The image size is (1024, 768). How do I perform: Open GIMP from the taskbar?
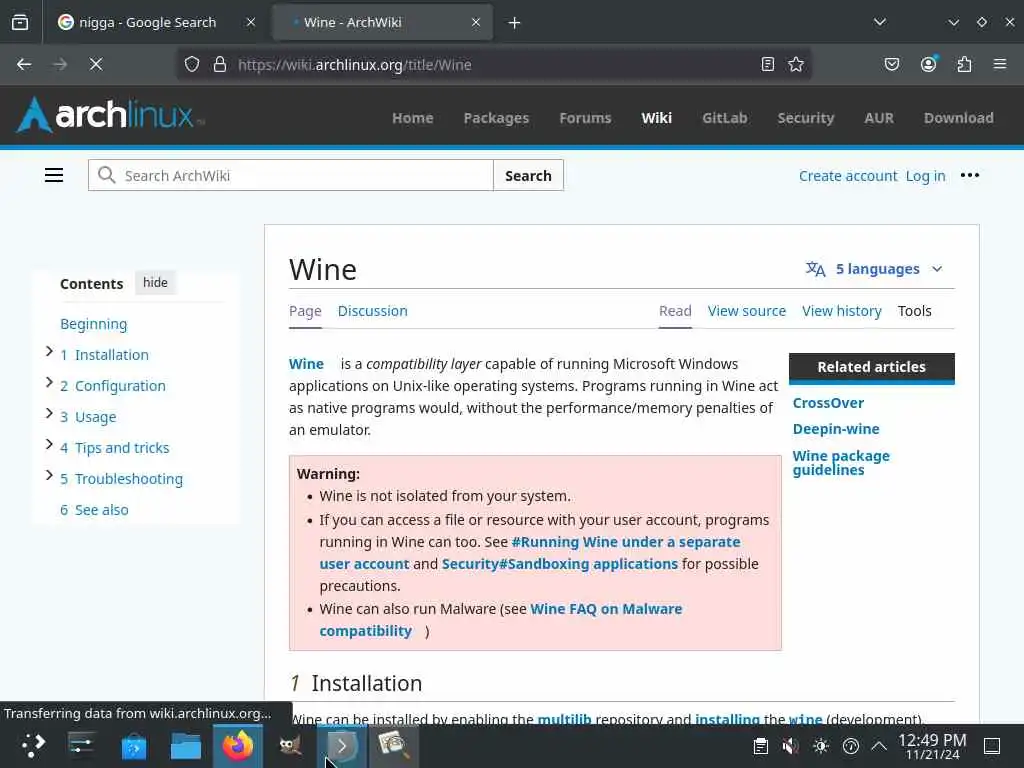pos(290,746)
